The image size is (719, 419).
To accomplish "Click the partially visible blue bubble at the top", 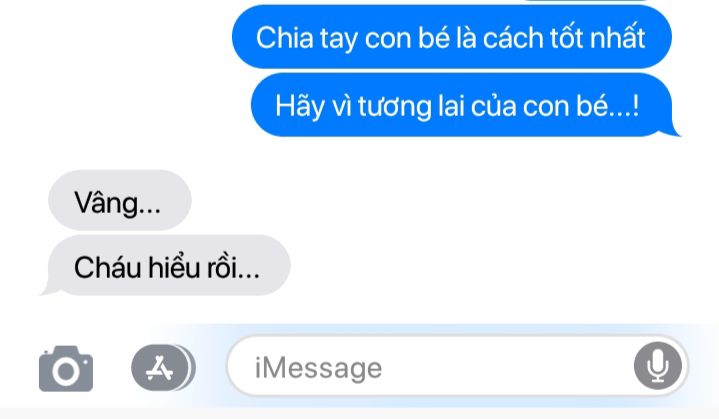I will click(585, 0).
